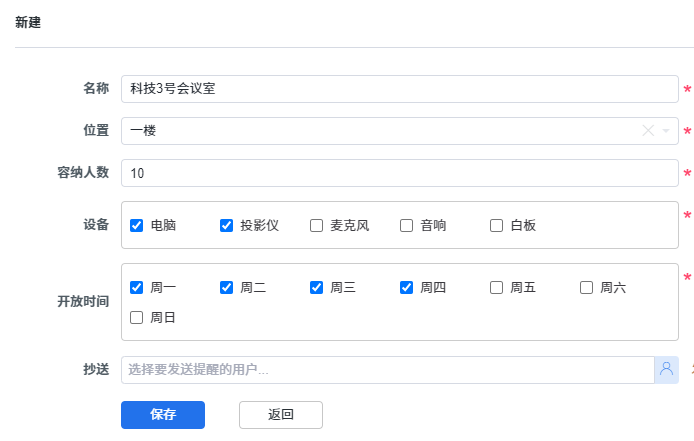Tick the 周日 checkbox
This screenshot has width=694, height=441.
(136, 317)
